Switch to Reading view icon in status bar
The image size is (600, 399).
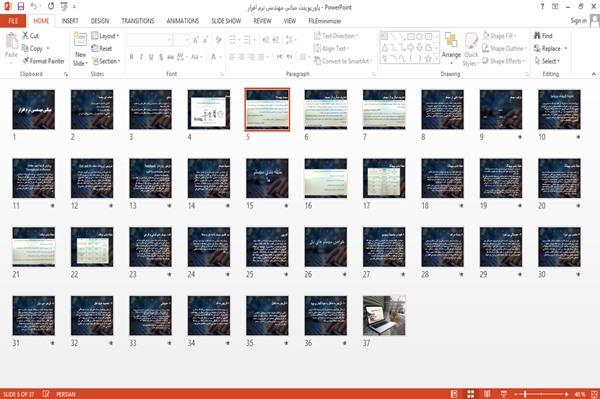pyautogui.click(x=487, y=394)
